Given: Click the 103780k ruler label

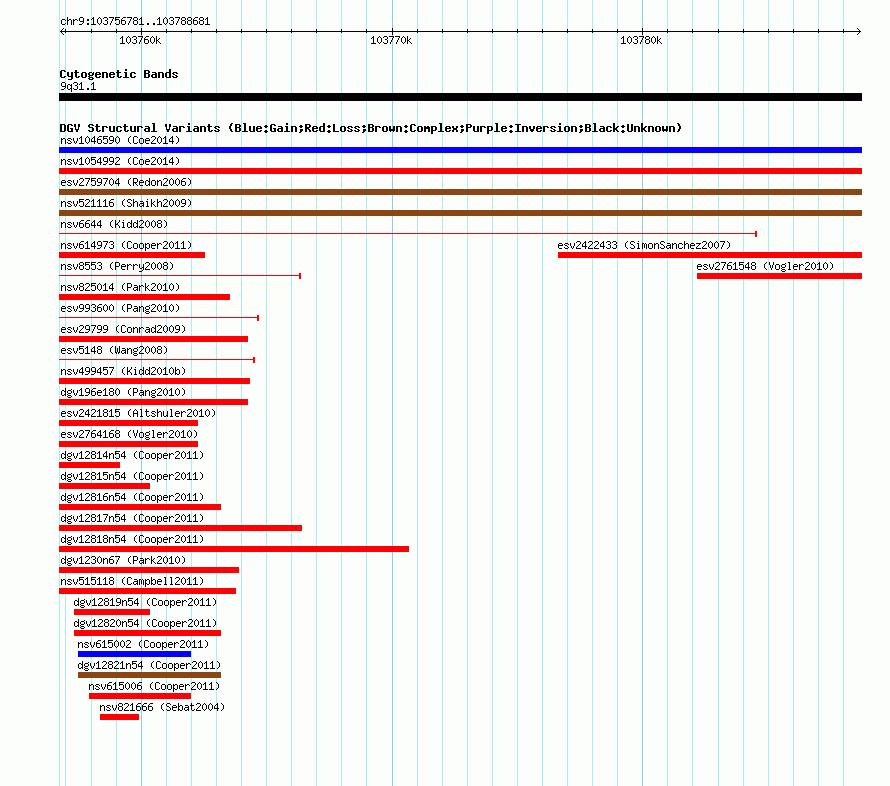Looking at the screenshot, I should (641, 40).
